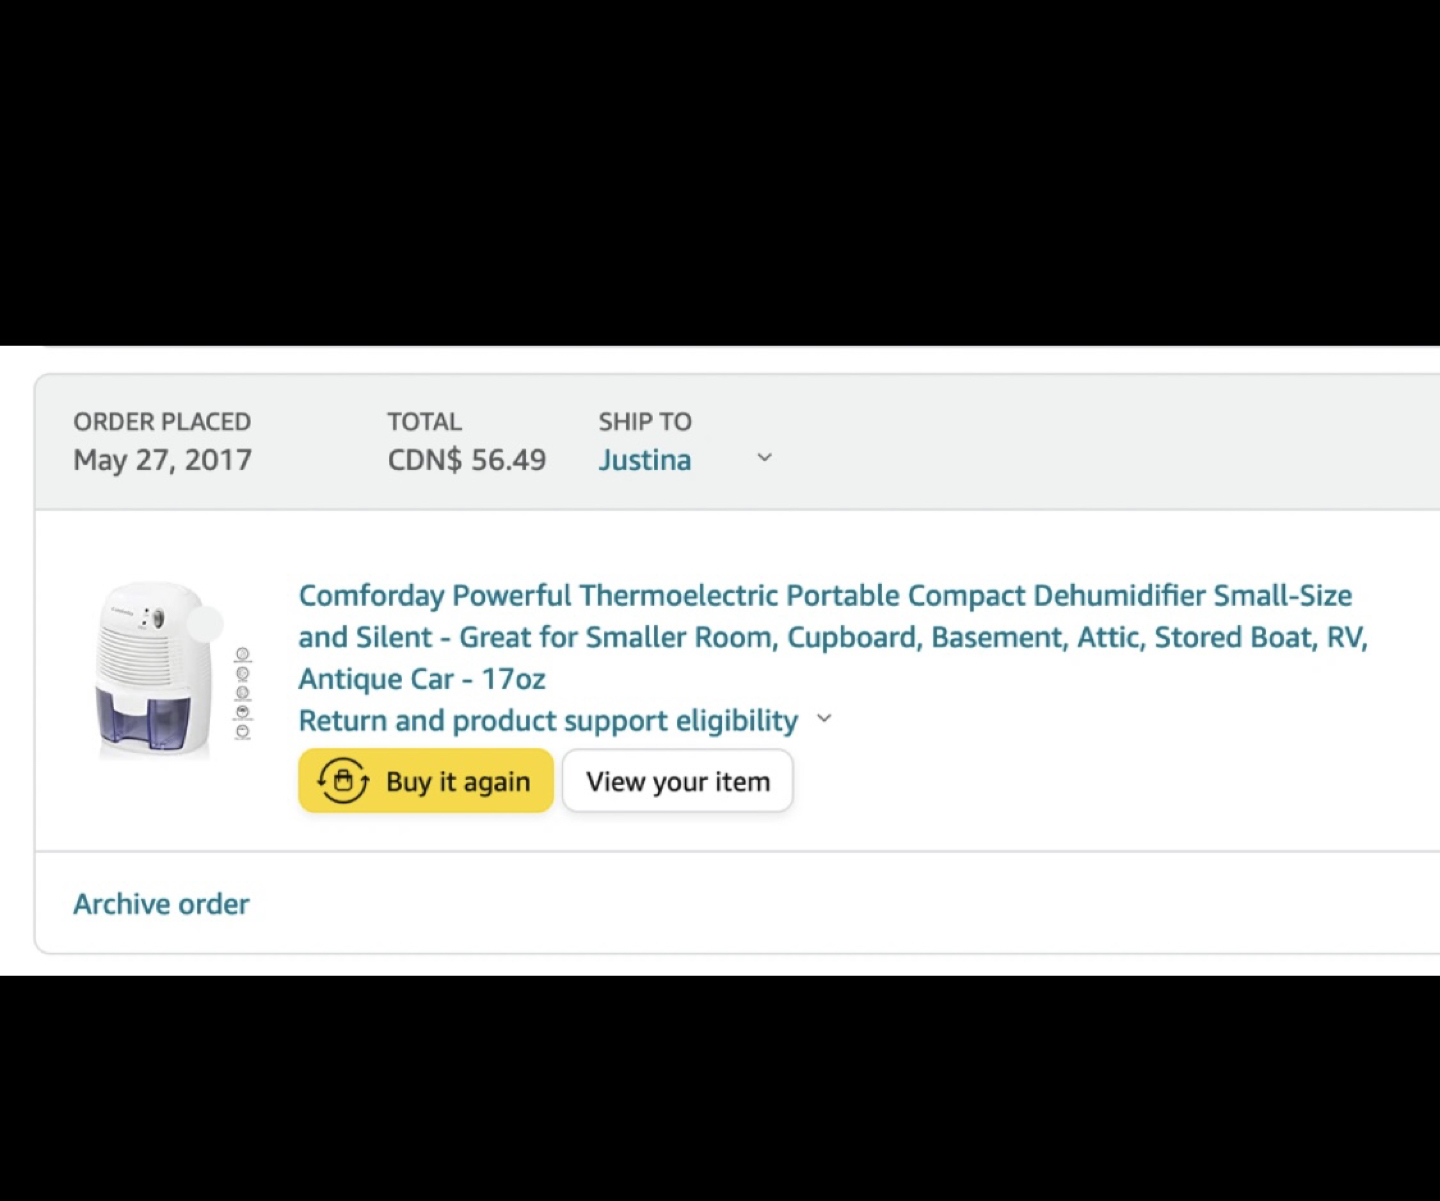Image resolution: width=1440 pixels, height=1201 pixels.
Task: Open Return and product support eligibility link
Action: tap(548, 721)
